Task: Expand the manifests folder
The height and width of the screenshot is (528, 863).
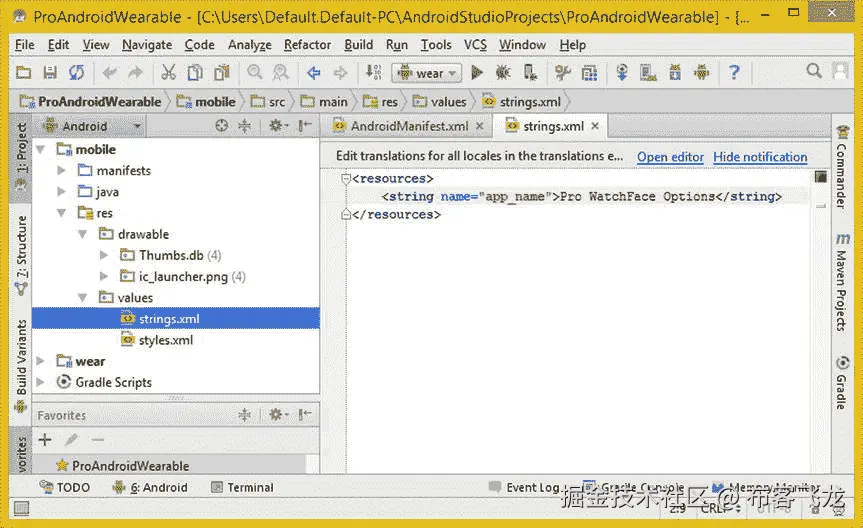Action: pos(62,171)
